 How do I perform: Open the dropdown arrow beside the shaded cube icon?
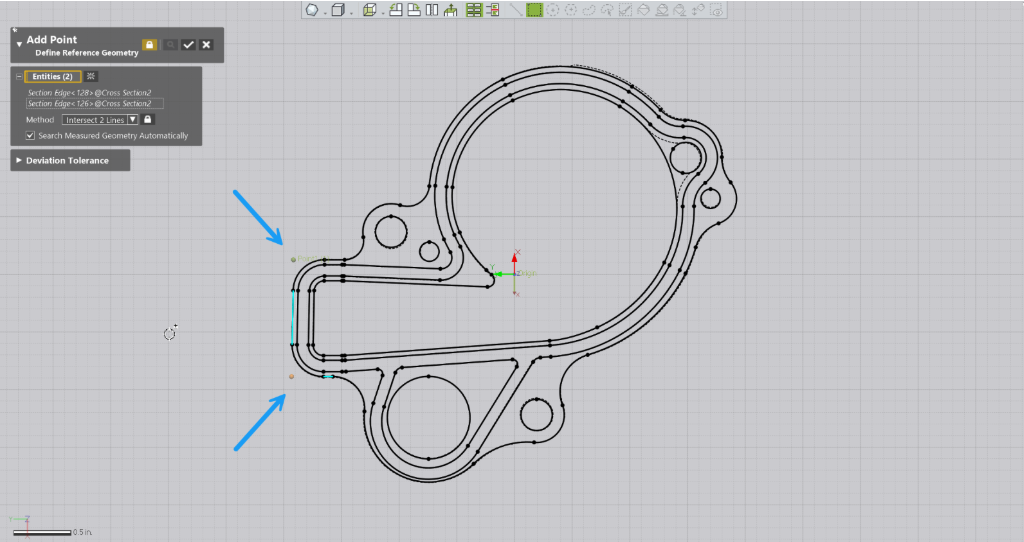coord(351,12)
